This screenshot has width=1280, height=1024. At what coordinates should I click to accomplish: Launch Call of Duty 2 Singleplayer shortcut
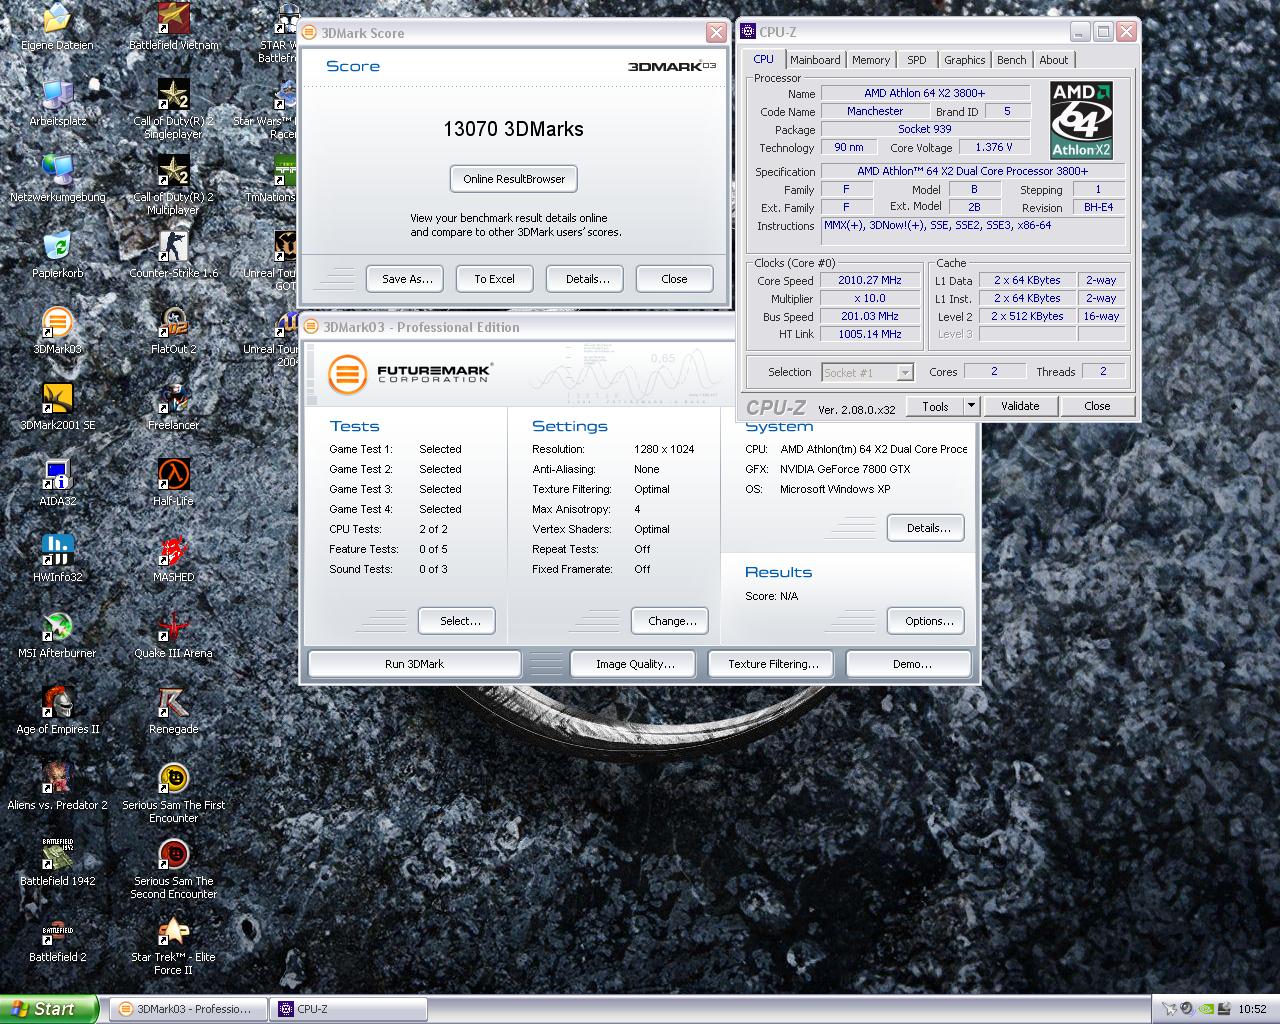coord(173,108)
